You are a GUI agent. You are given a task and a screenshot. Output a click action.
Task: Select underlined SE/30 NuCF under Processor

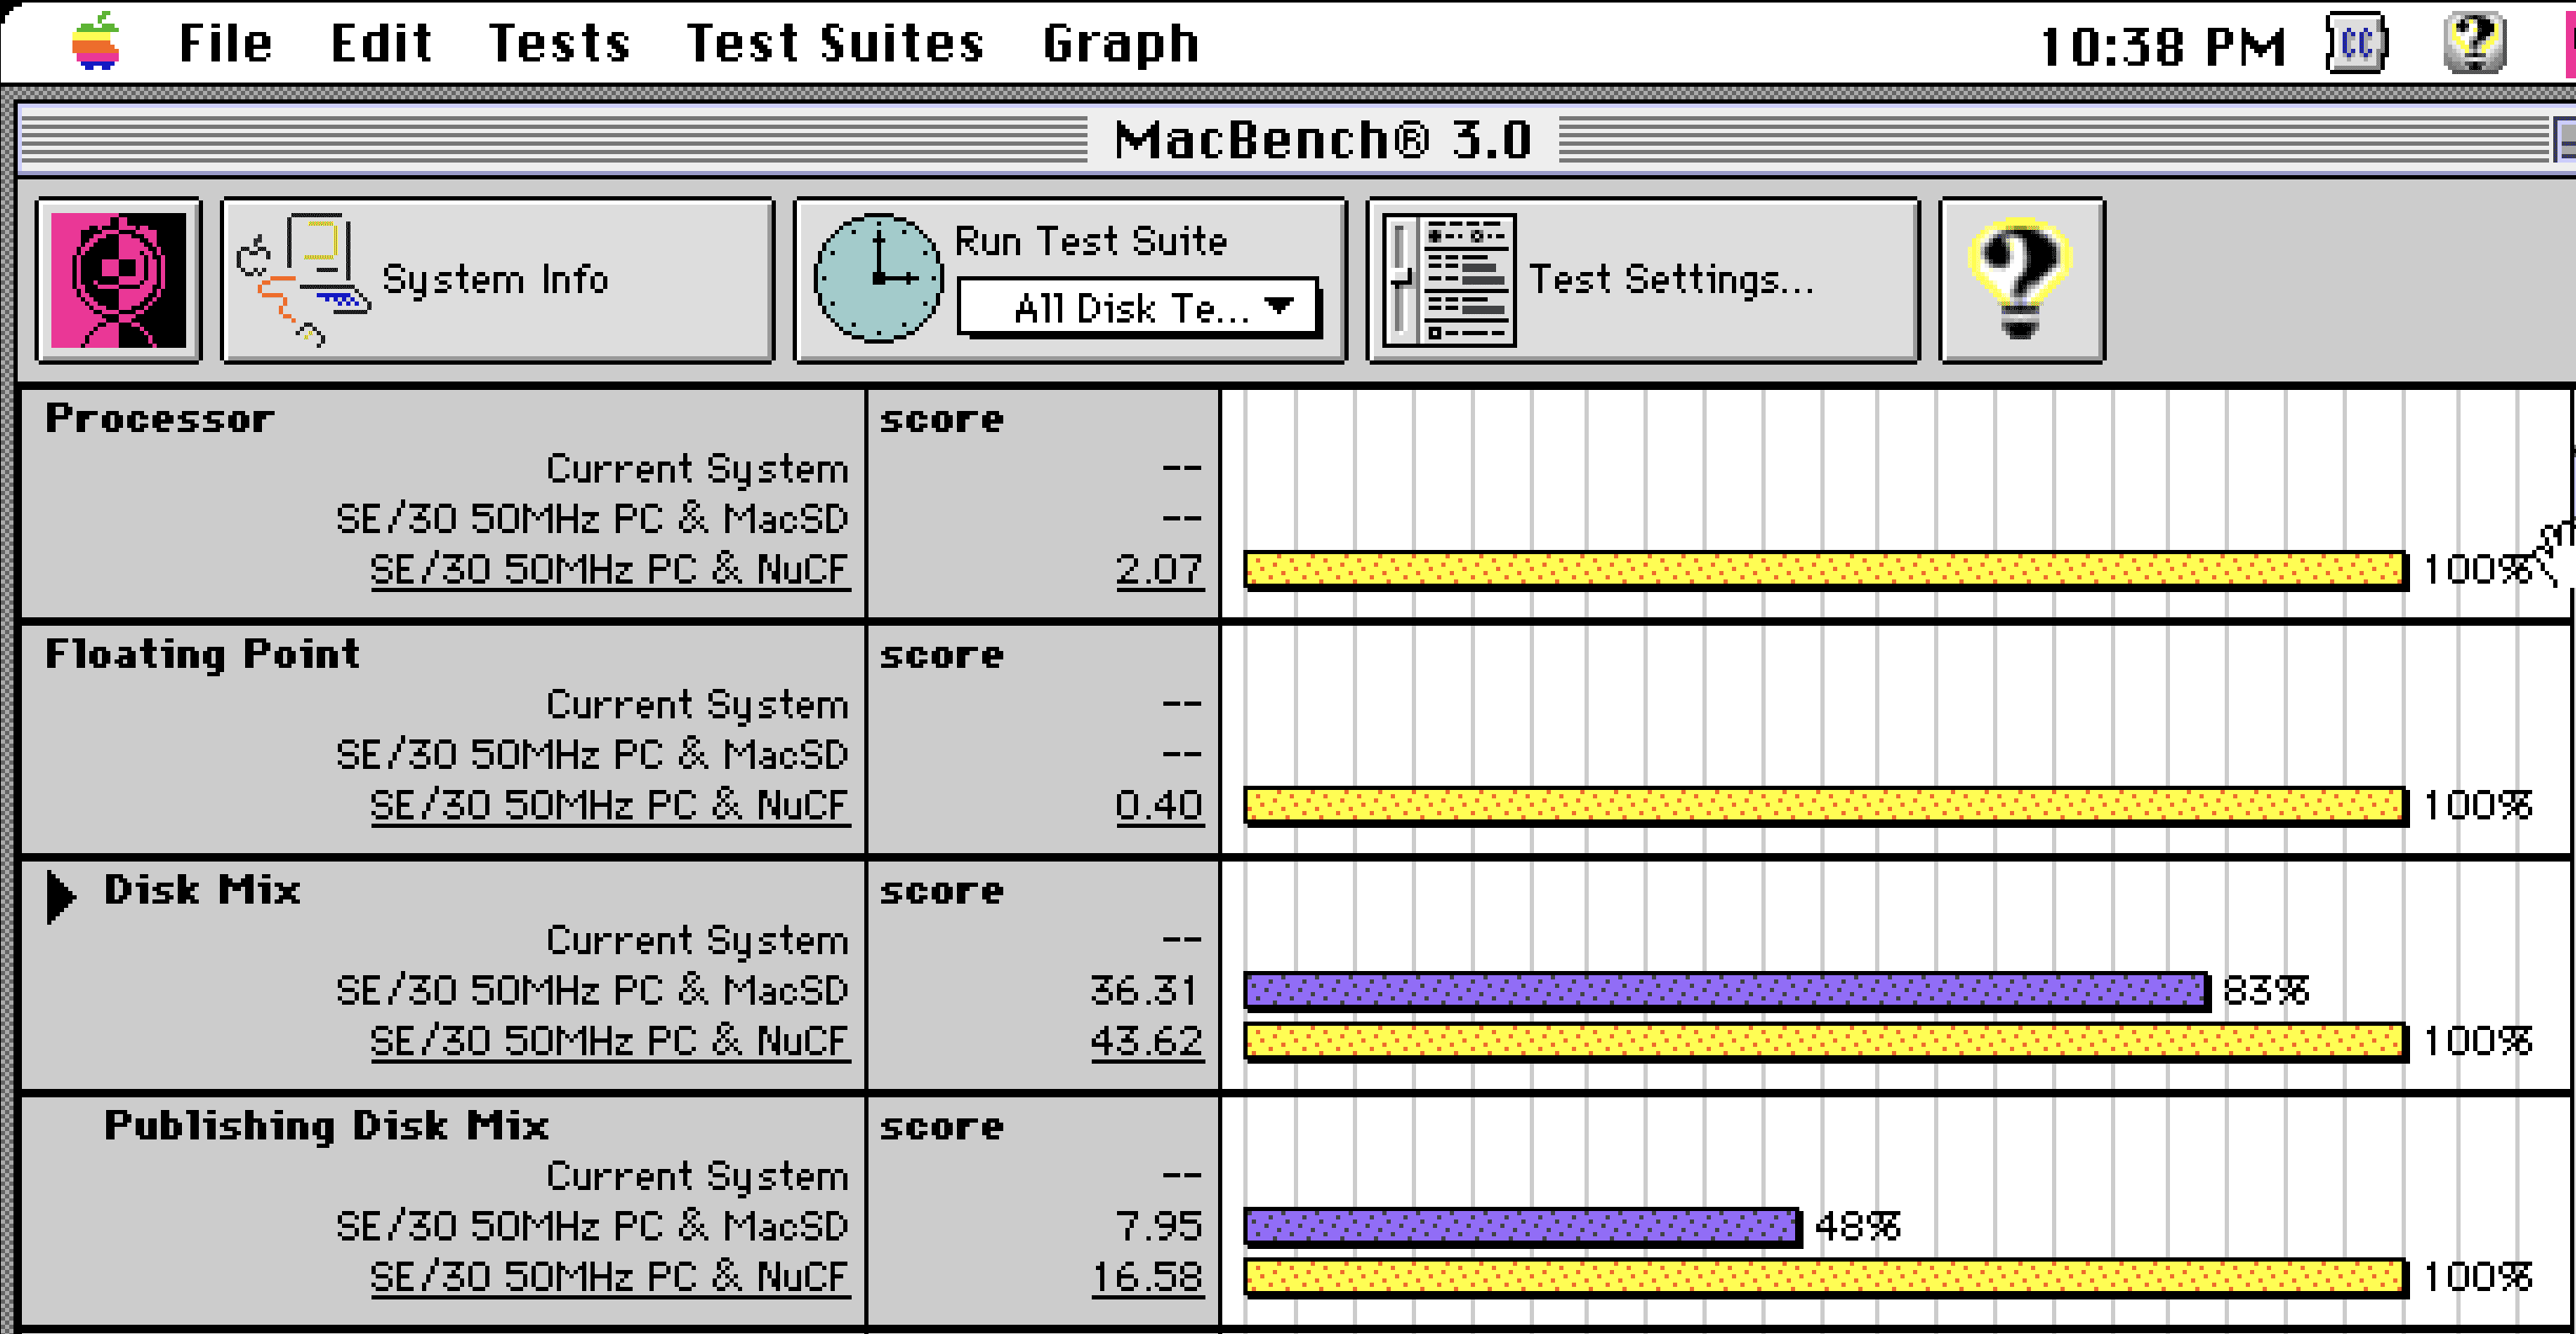pyautogui.click(x=610, y=570)
